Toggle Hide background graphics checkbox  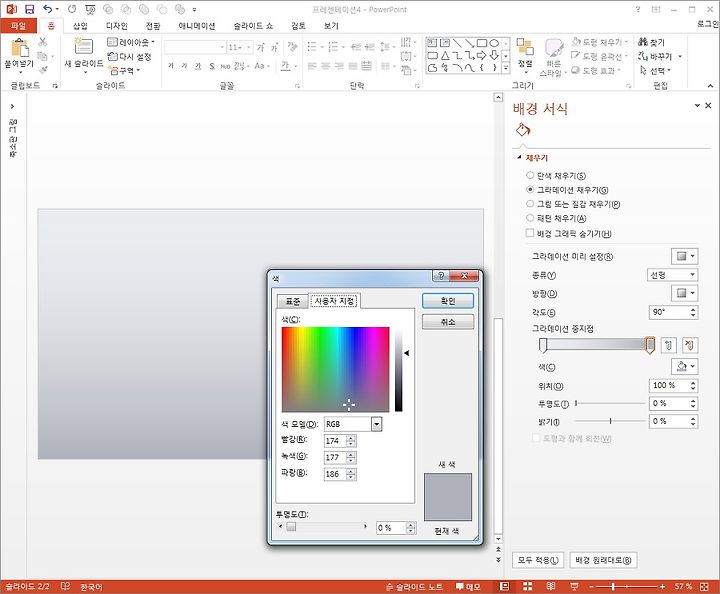(x=530, y=233)
